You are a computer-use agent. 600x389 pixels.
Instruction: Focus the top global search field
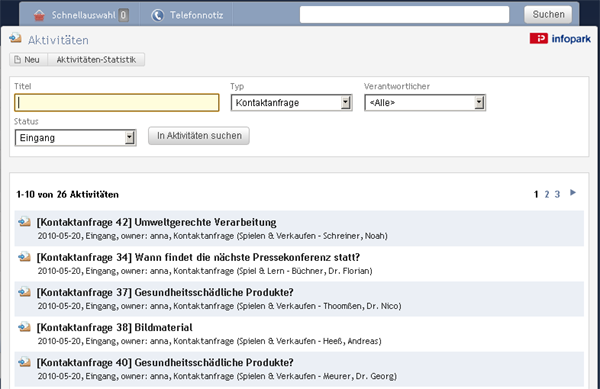404,15
